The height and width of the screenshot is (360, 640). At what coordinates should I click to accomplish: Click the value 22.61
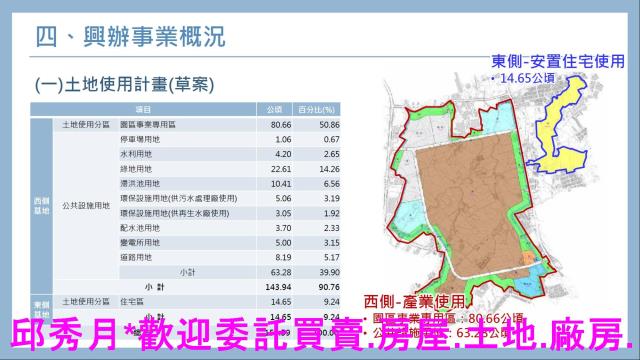pyautogui.click(x=281, y=169)
